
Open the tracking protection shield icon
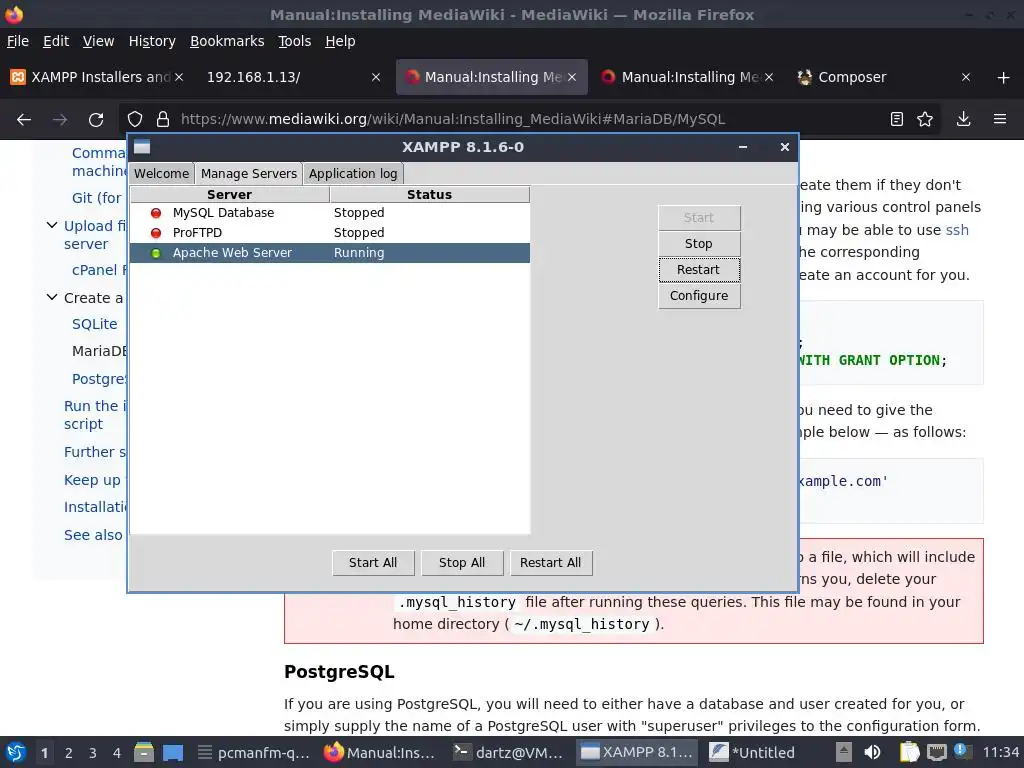click(135, 119)
